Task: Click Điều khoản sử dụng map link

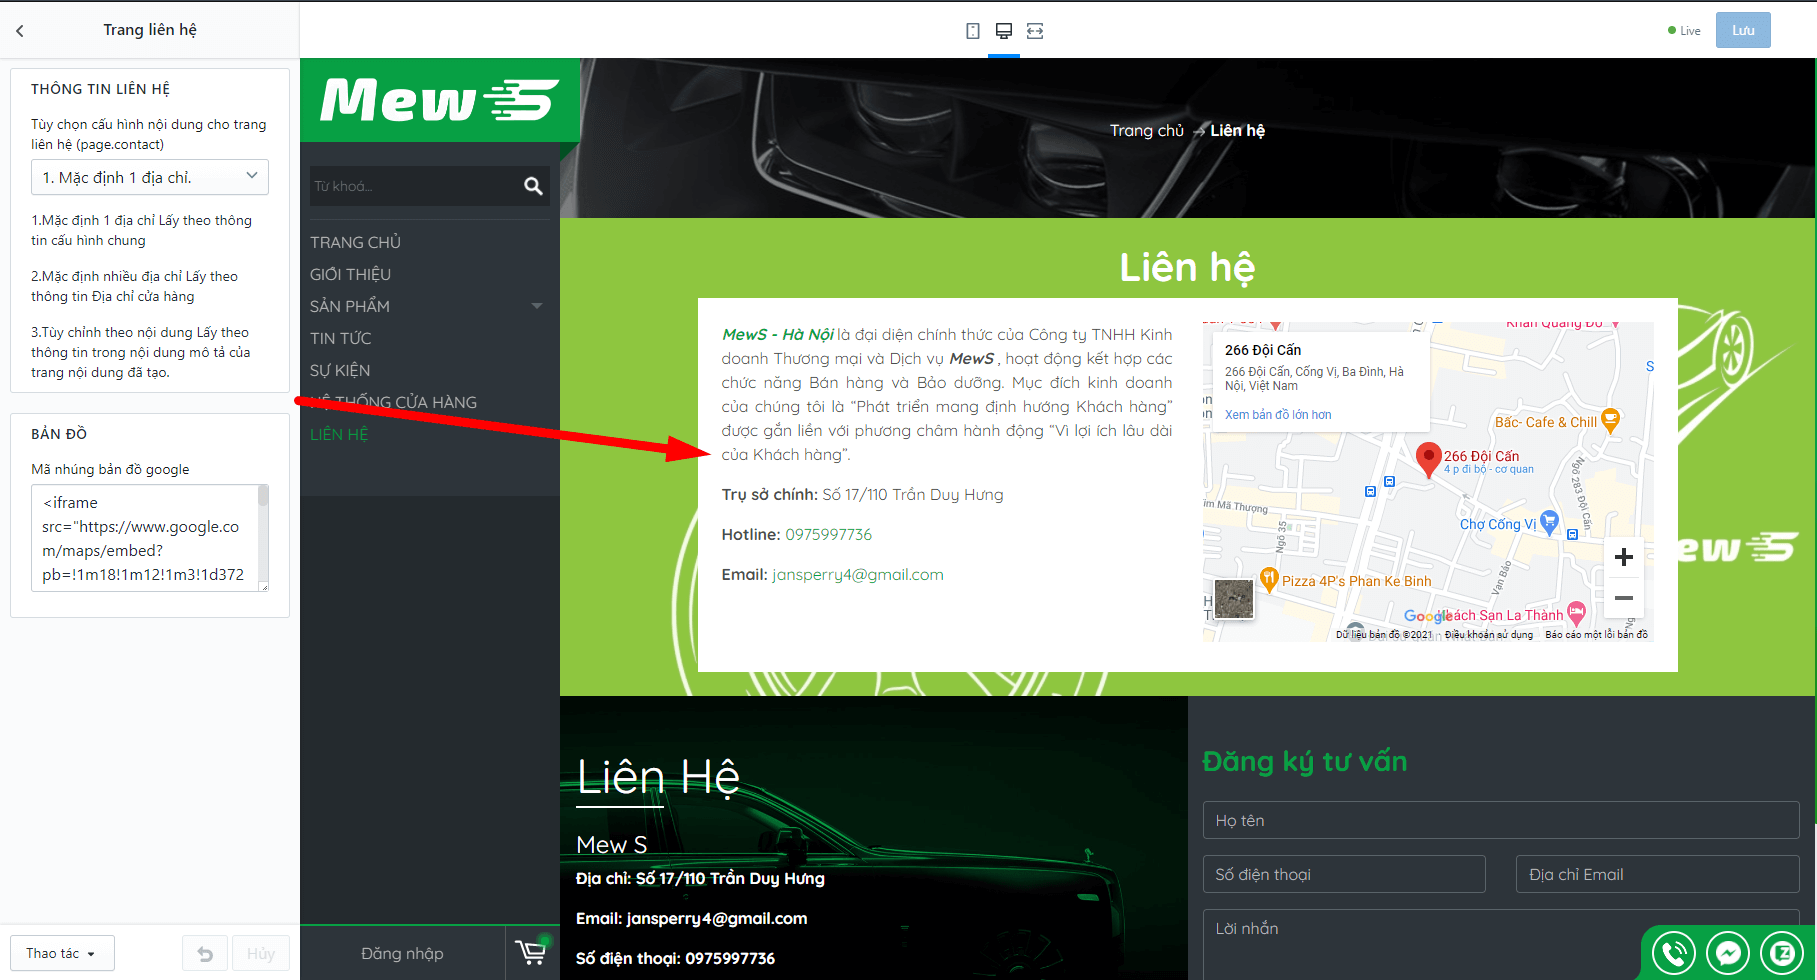Action: (1488, 634)
